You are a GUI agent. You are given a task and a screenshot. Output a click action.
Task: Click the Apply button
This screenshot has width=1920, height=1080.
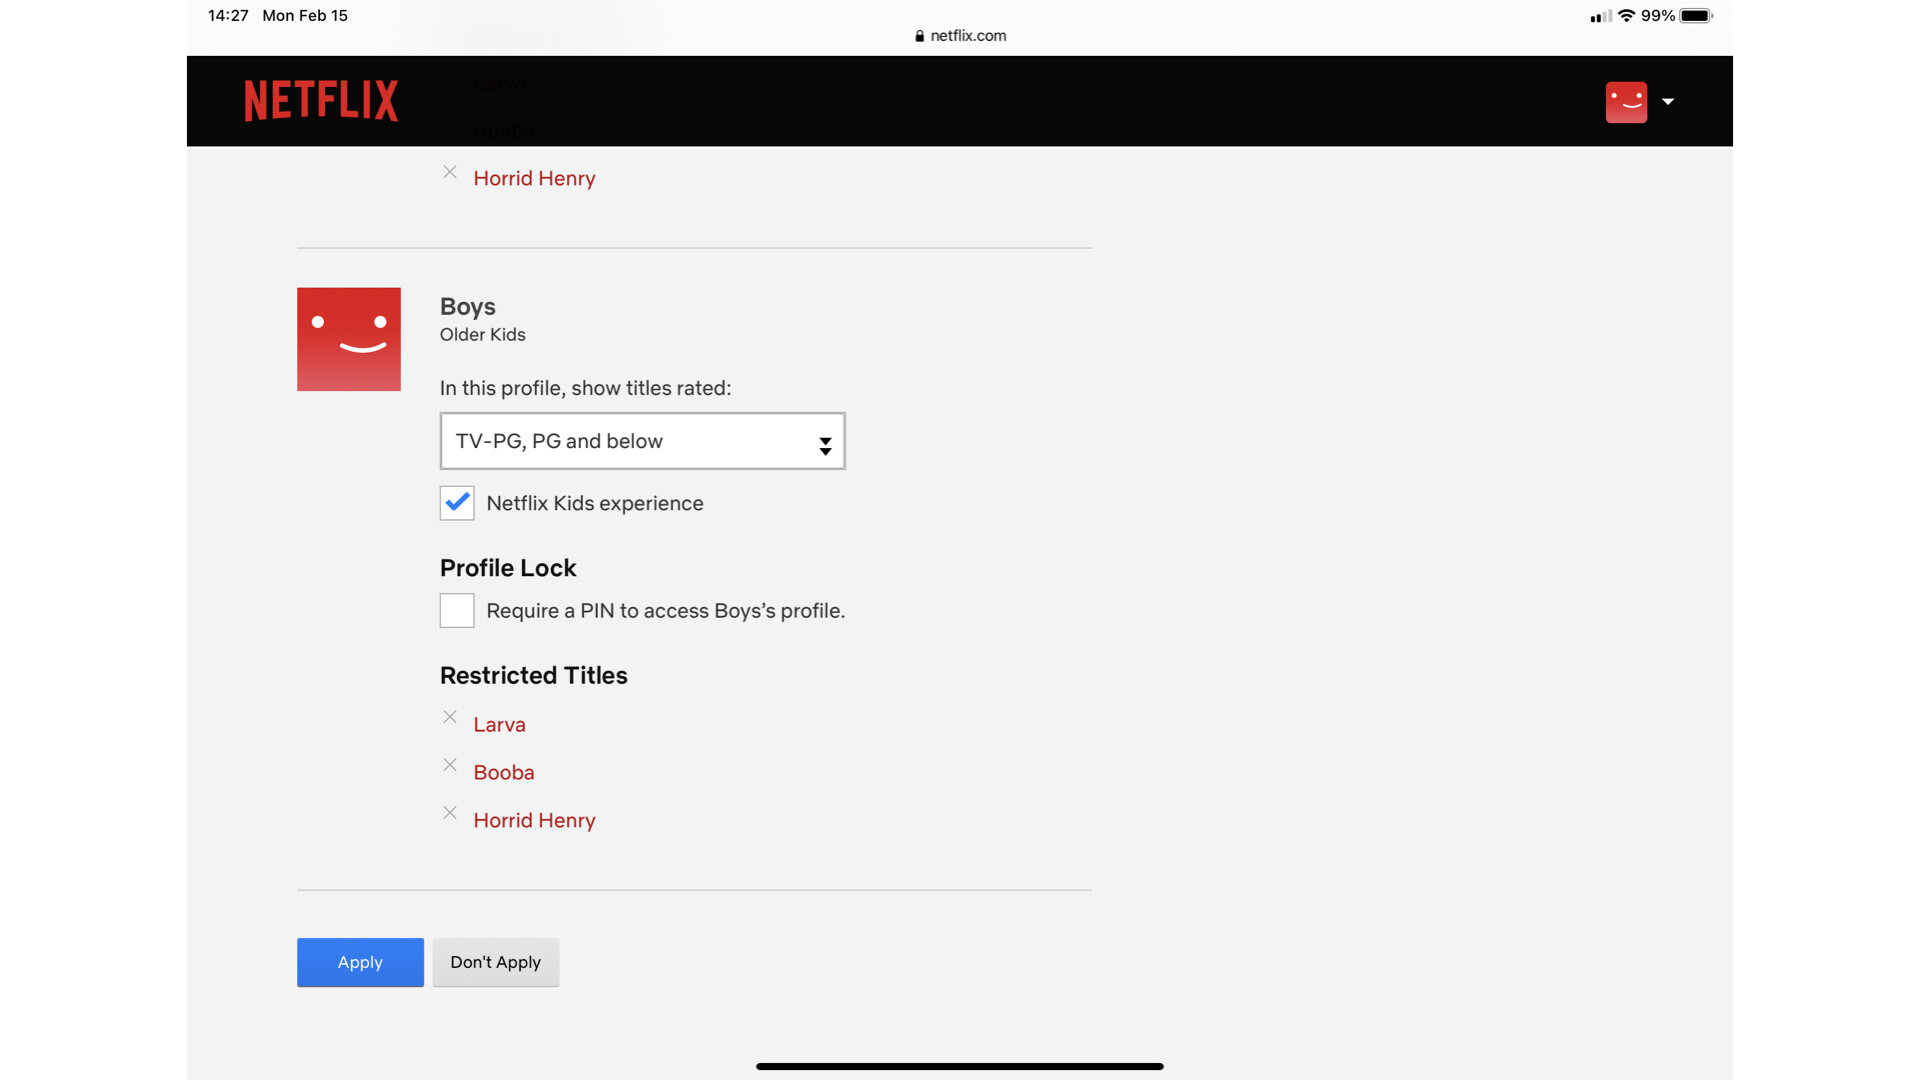(360, 961)
